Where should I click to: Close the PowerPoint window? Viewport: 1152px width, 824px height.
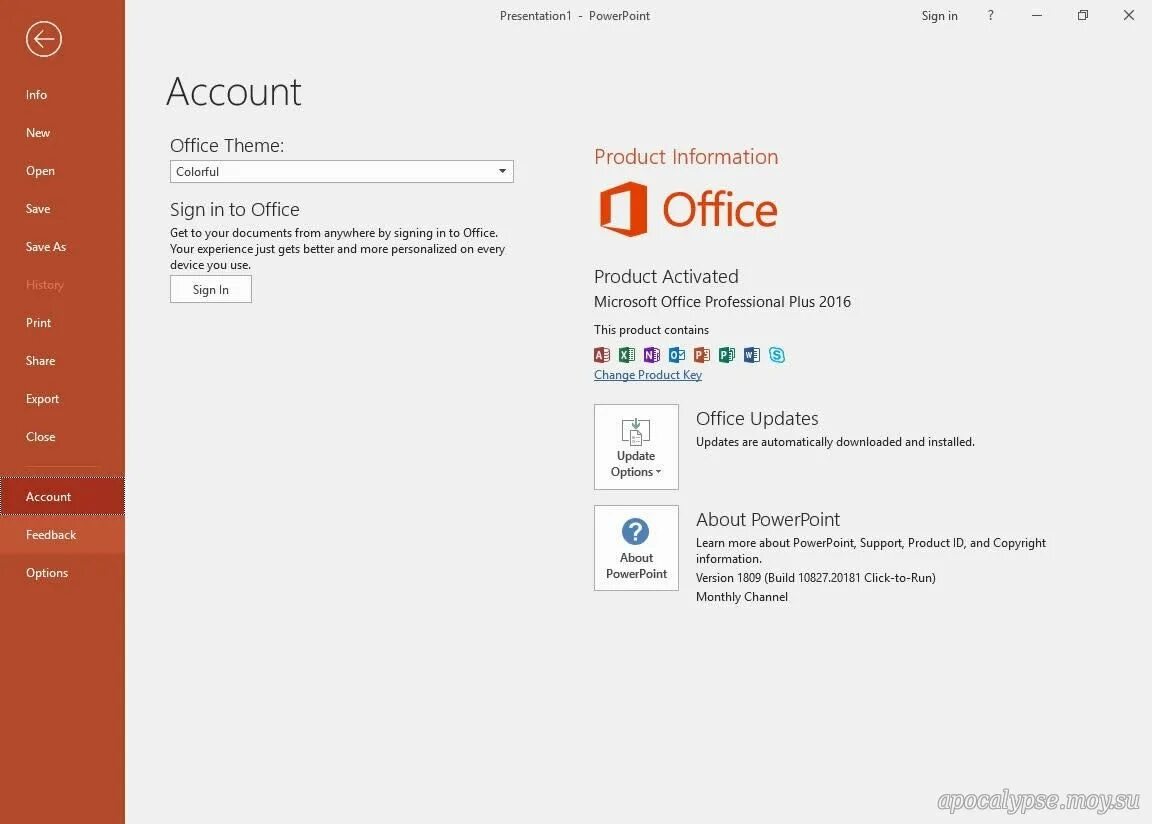coord(1129,15)
